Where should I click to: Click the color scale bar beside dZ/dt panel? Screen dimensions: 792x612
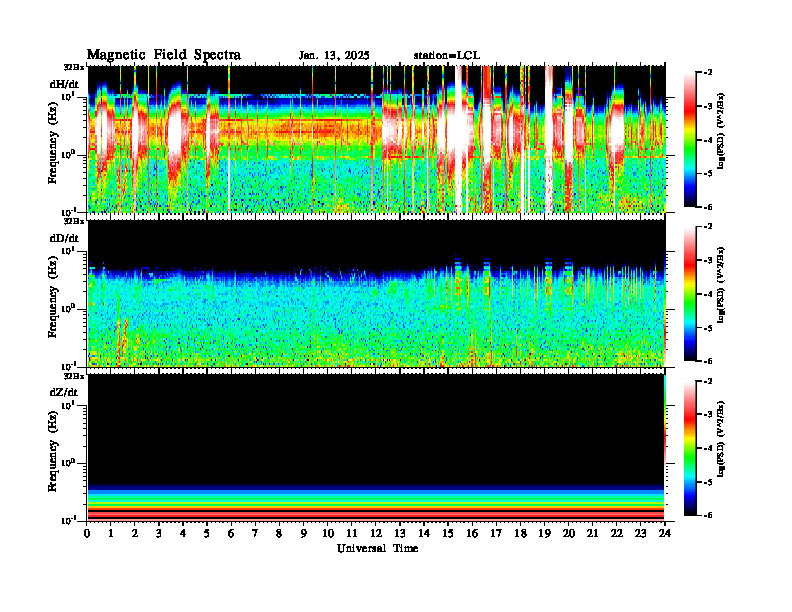(x=690, y=448)
